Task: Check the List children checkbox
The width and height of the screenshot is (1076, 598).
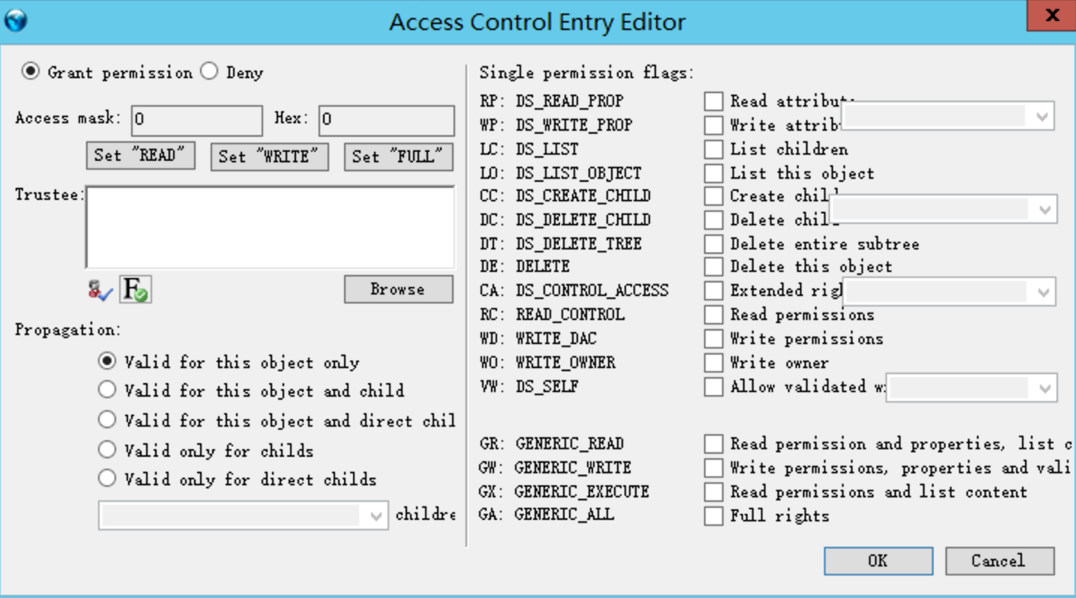Action: 714,149
